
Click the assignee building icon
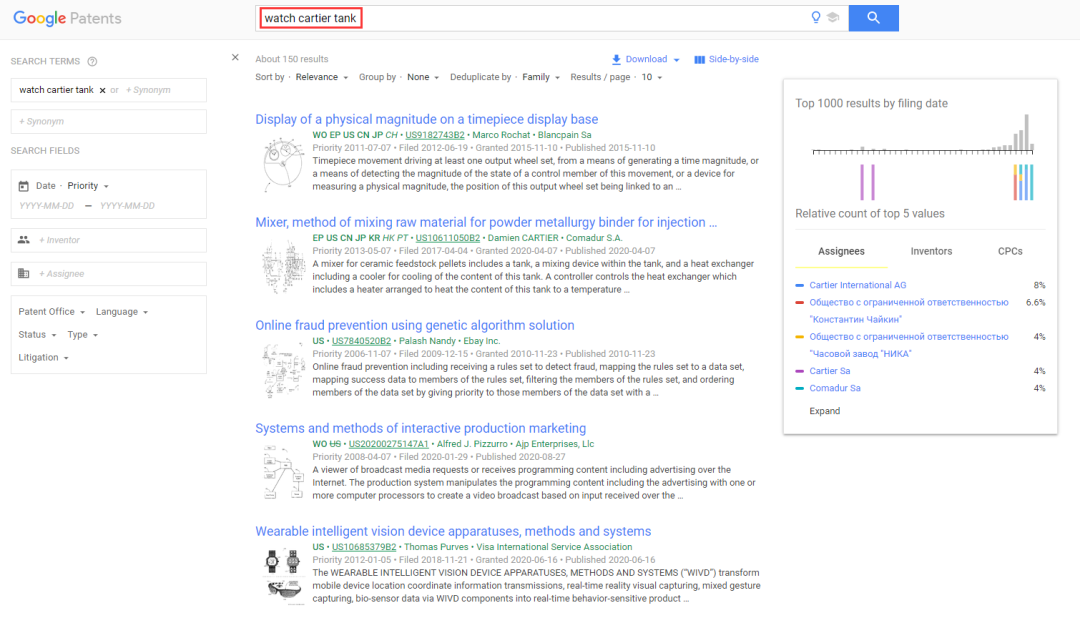(23, 274)
